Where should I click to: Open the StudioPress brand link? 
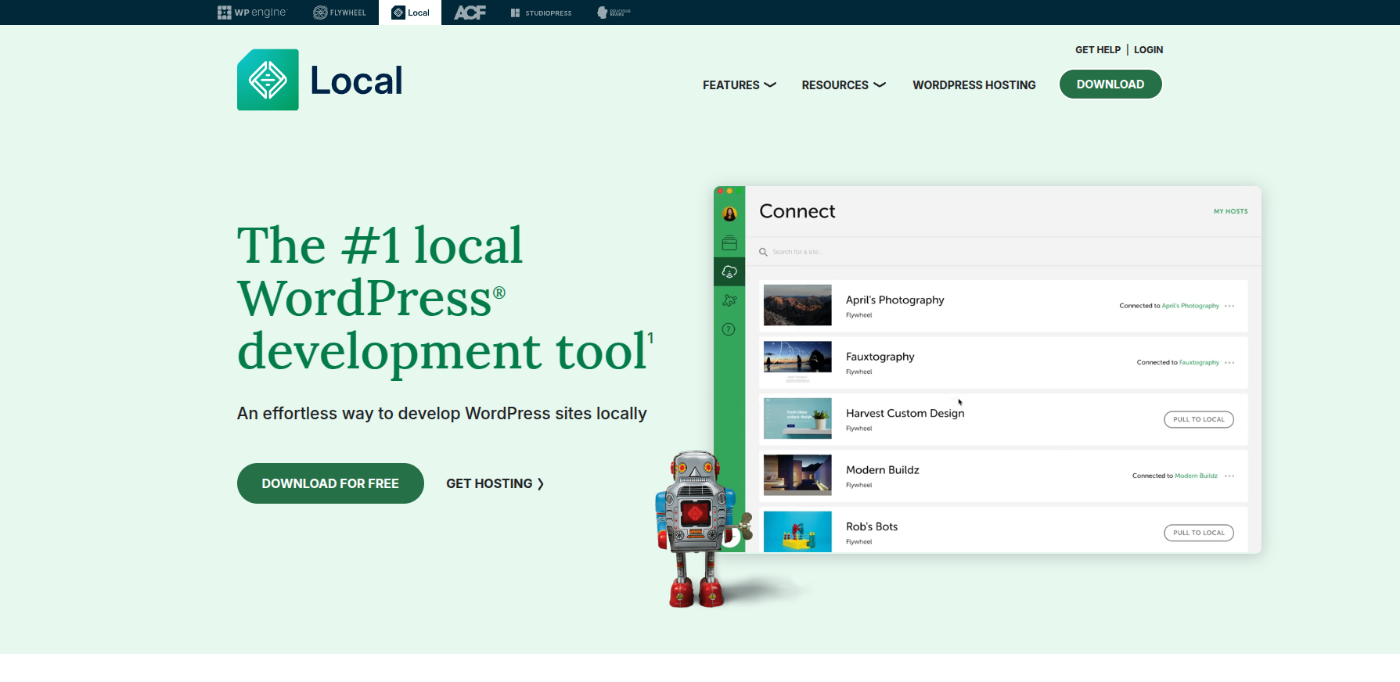coord(541,12)
